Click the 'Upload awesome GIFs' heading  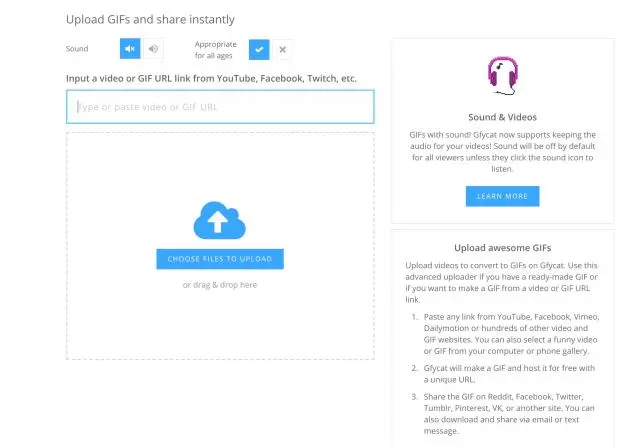coord(502,246)
